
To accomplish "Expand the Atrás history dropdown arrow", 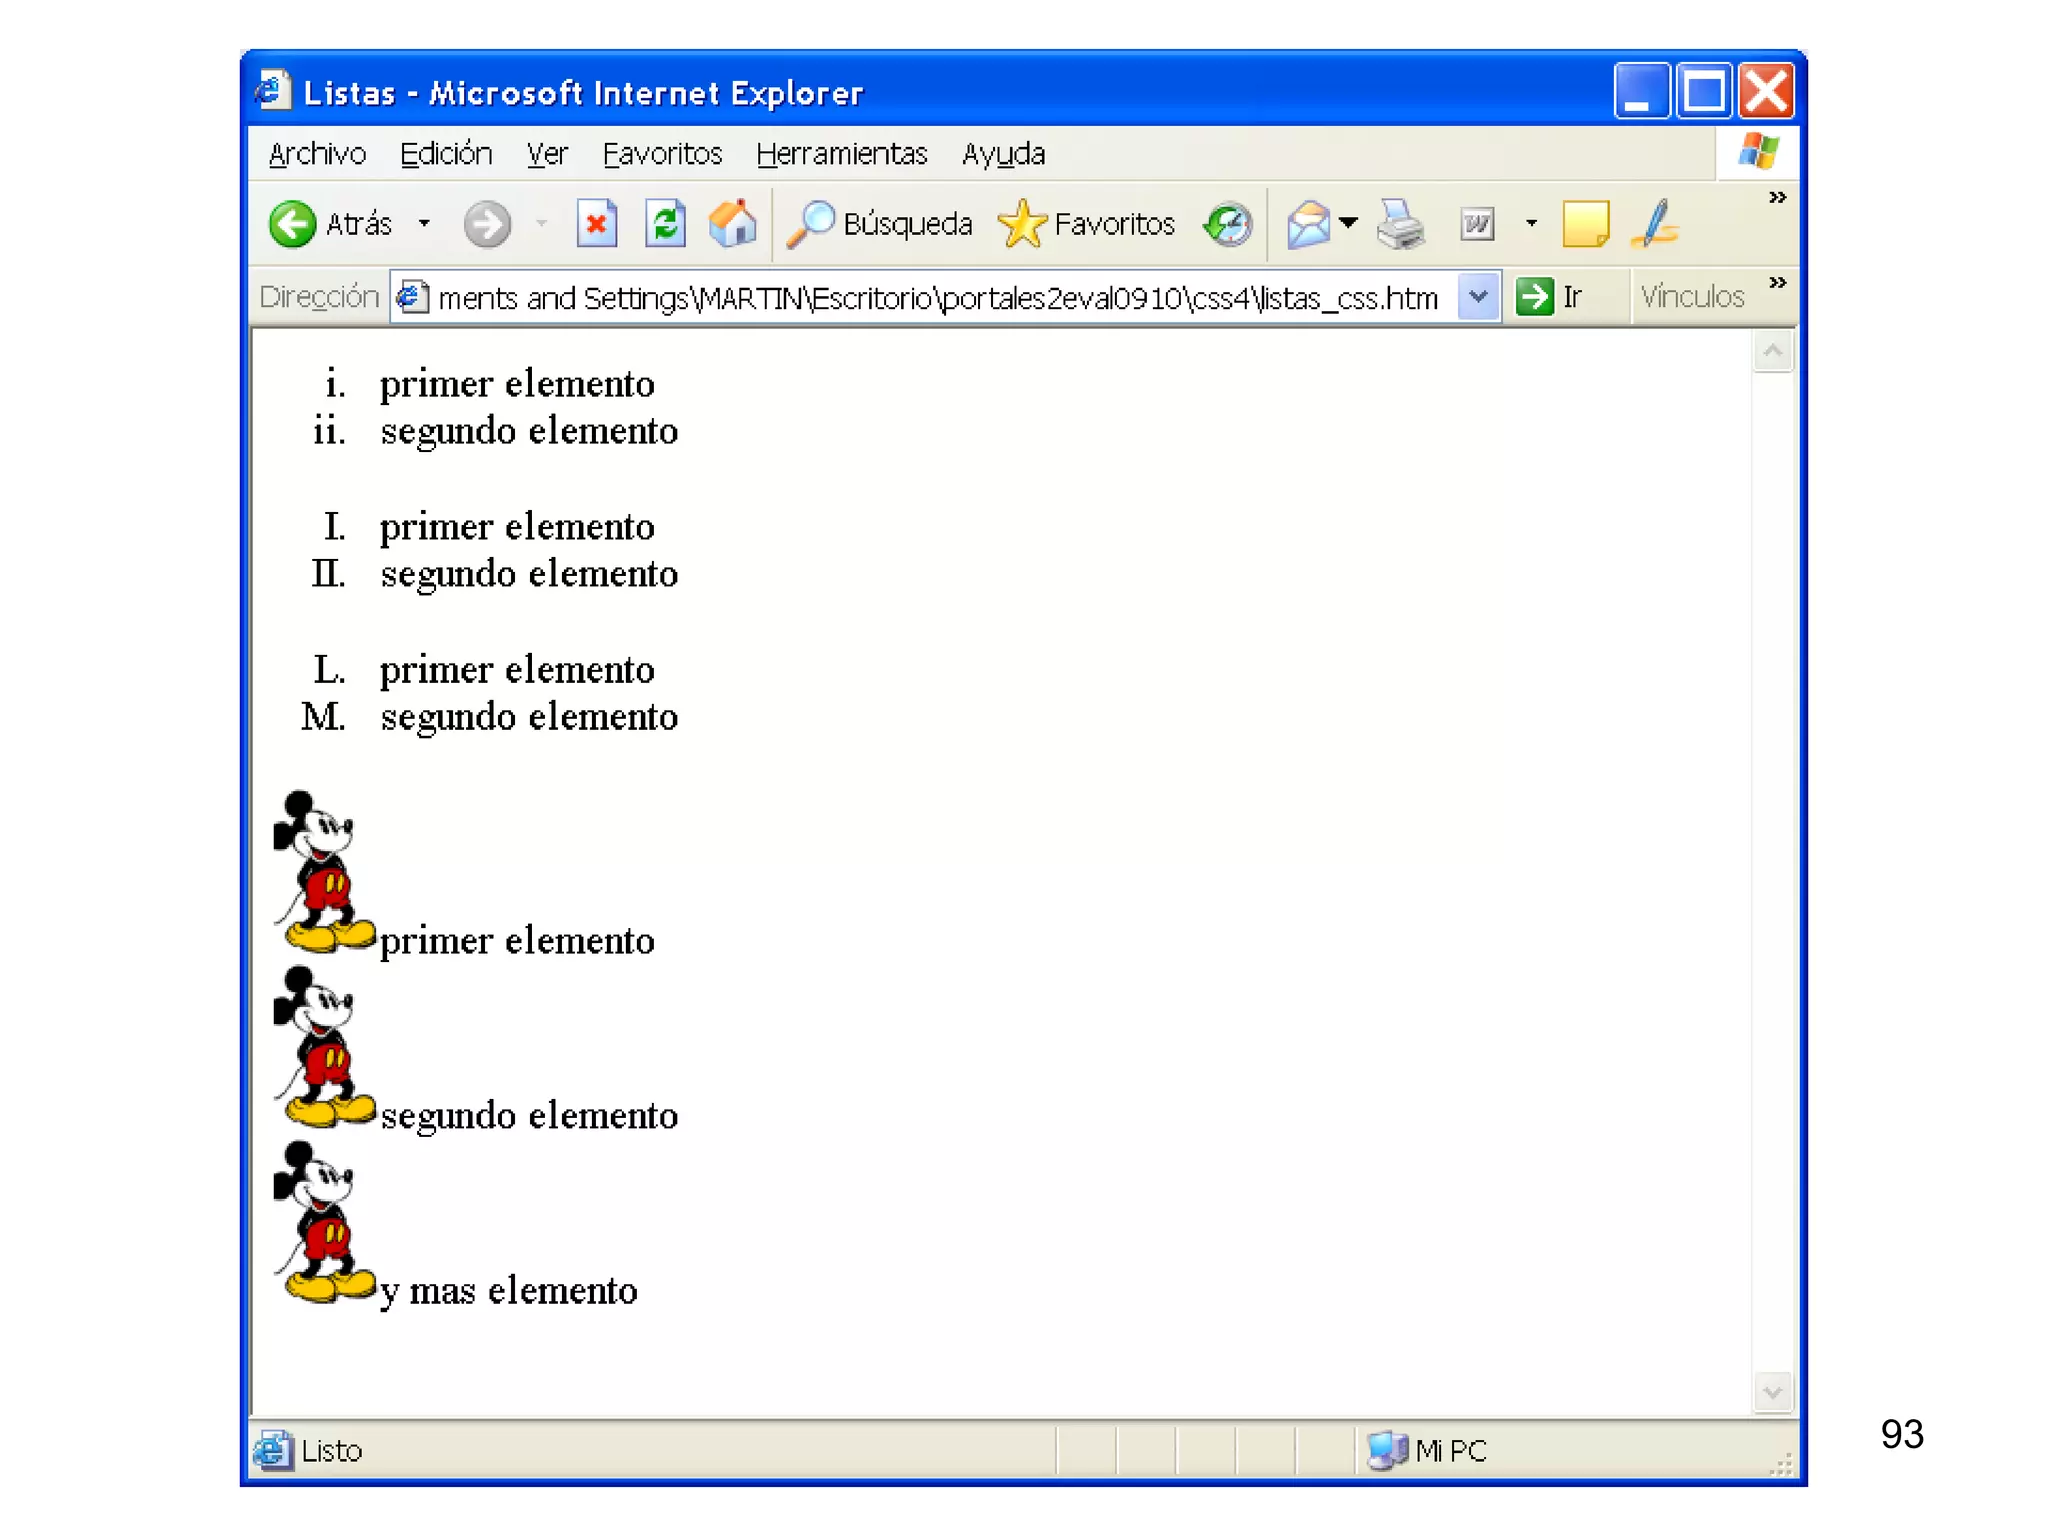I will [x=425, y=224].
